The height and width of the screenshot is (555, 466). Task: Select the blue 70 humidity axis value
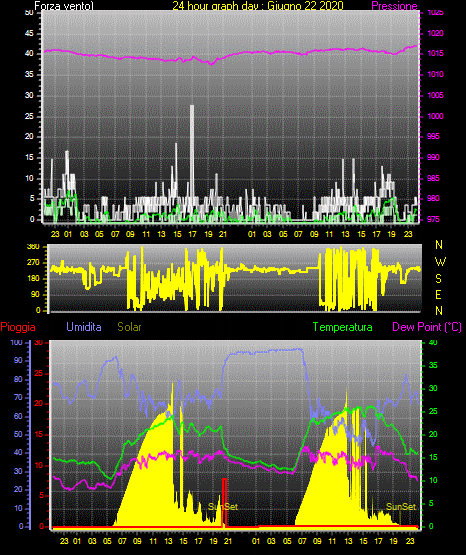[18, 397]
